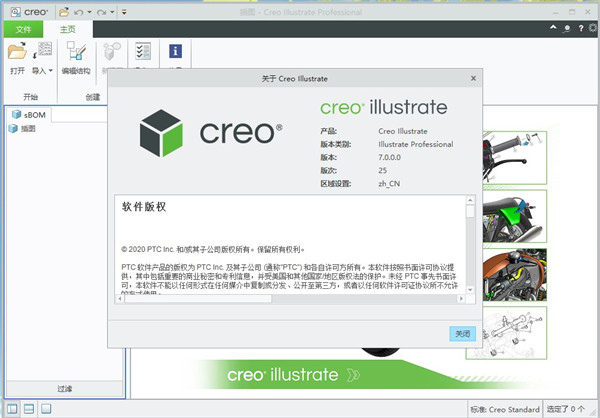Click the 关闭 button in About dialog

(x=462, y=333)
